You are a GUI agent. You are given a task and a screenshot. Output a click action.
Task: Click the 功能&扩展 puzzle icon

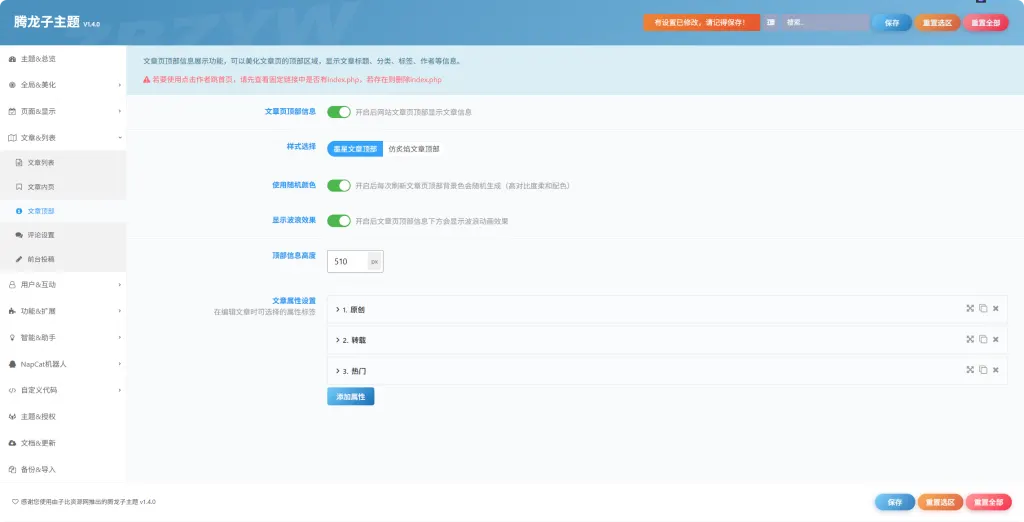(x=12, y=311)
